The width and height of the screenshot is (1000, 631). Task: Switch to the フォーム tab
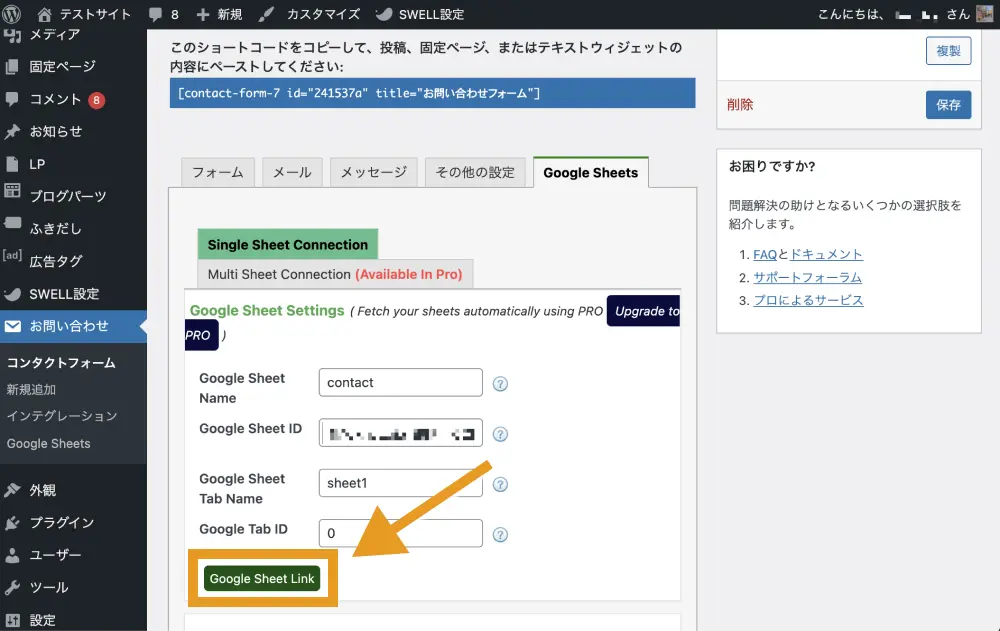click(x=218, y=172)
